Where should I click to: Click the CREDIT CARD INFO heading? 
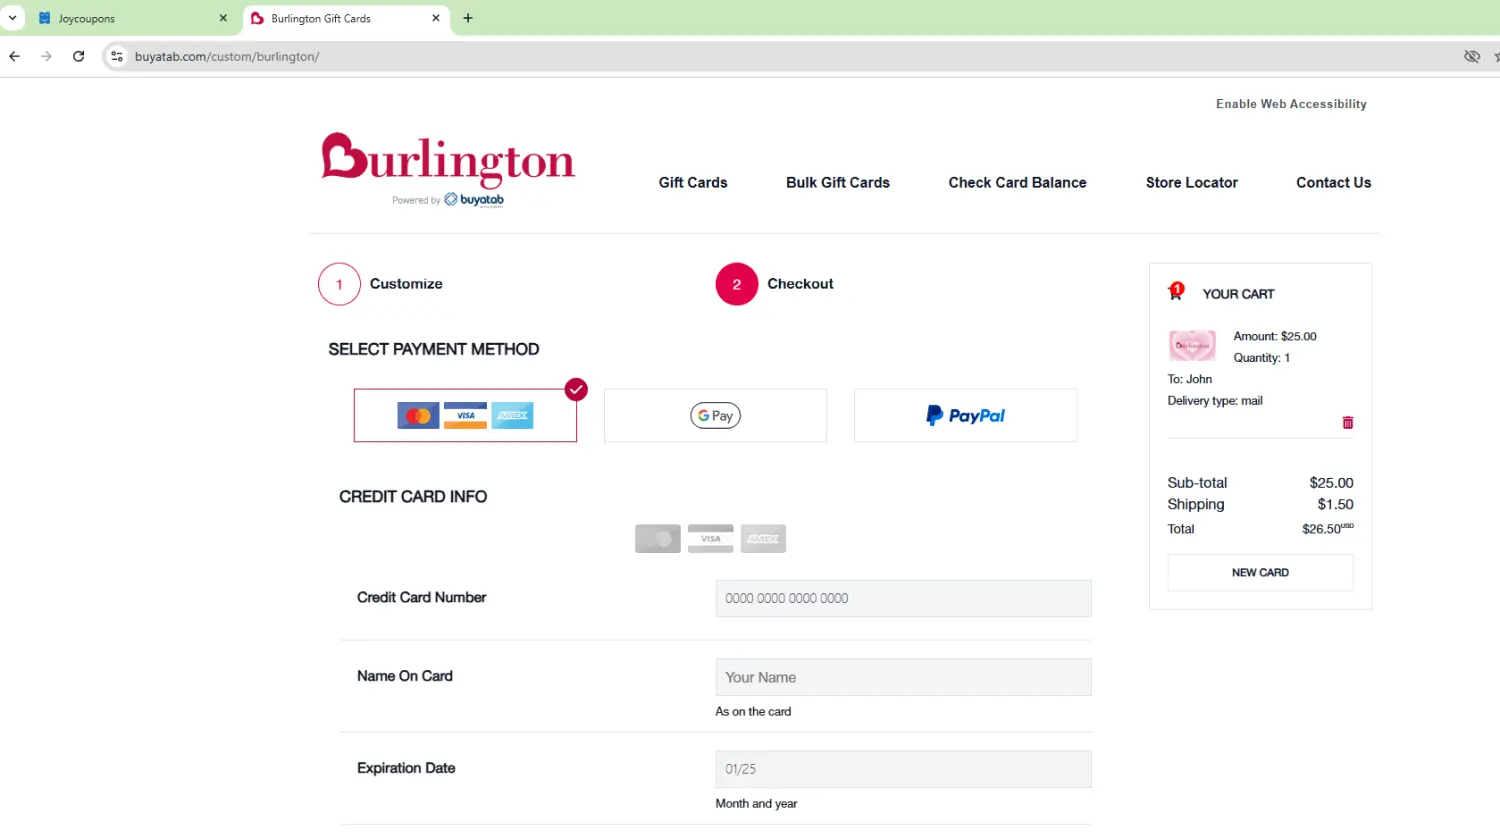(x=413, y=497)
